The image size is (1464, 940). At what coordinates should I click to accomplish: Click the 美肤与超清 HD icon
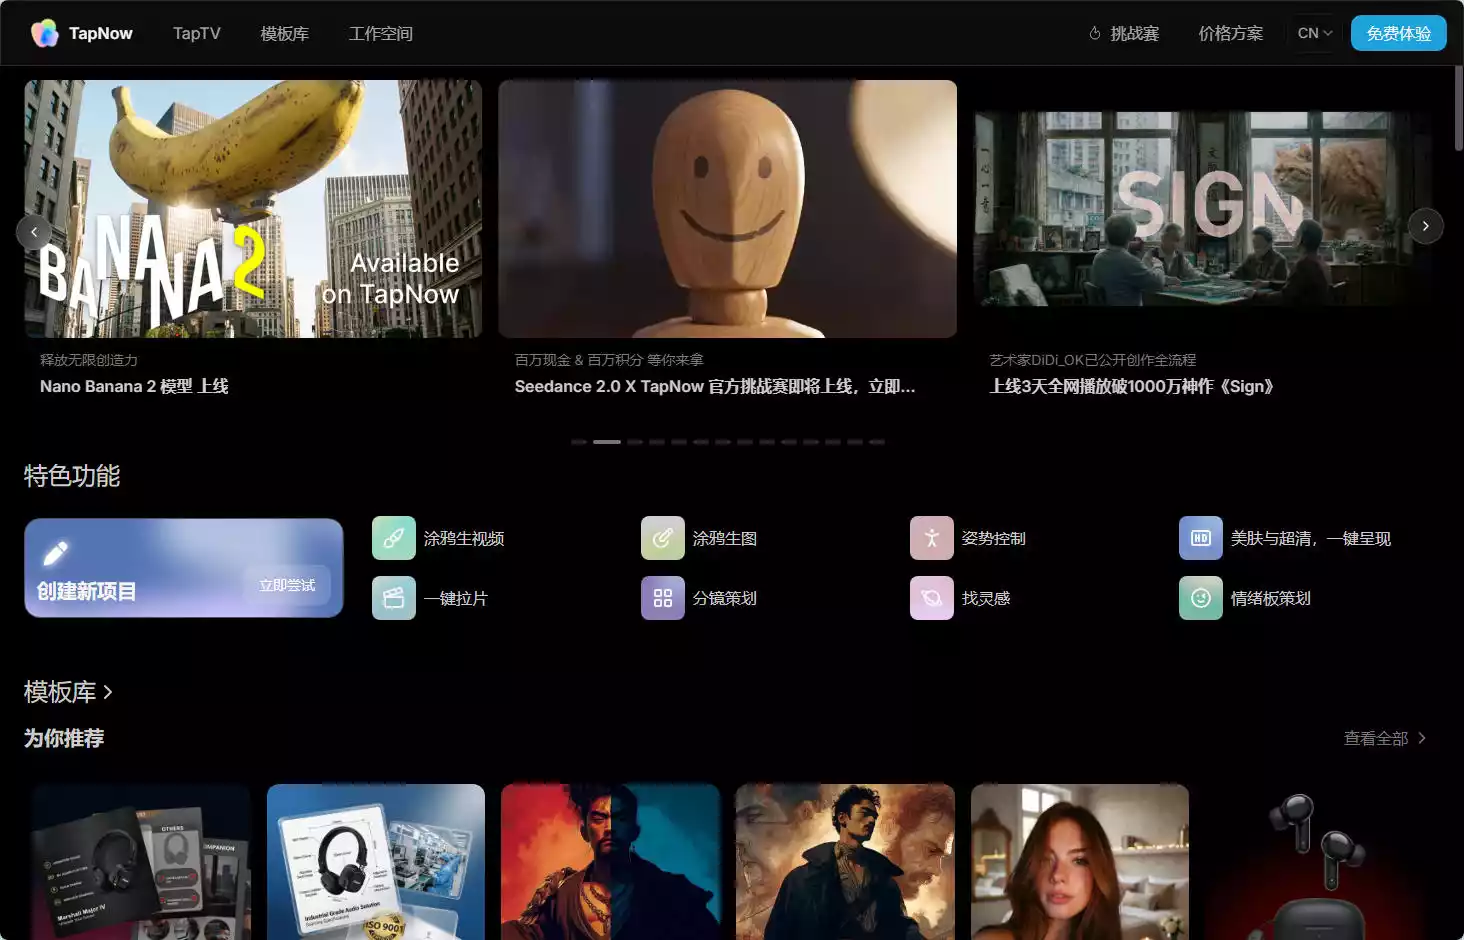coord(1201,538)
